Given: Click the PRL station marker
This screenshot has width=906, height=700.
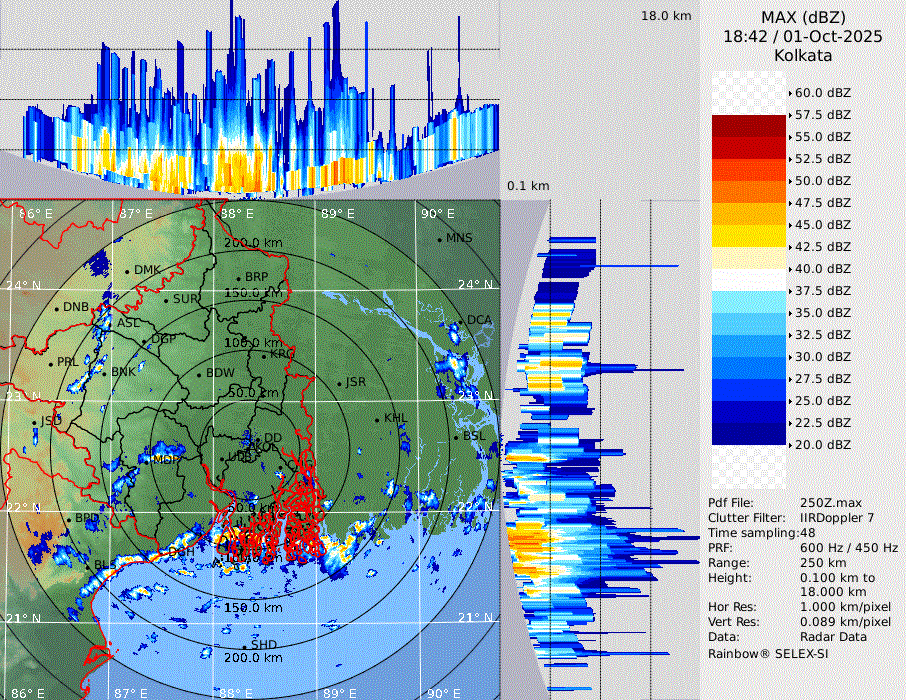Looking at the screenshot, I should tap(51, 363).
